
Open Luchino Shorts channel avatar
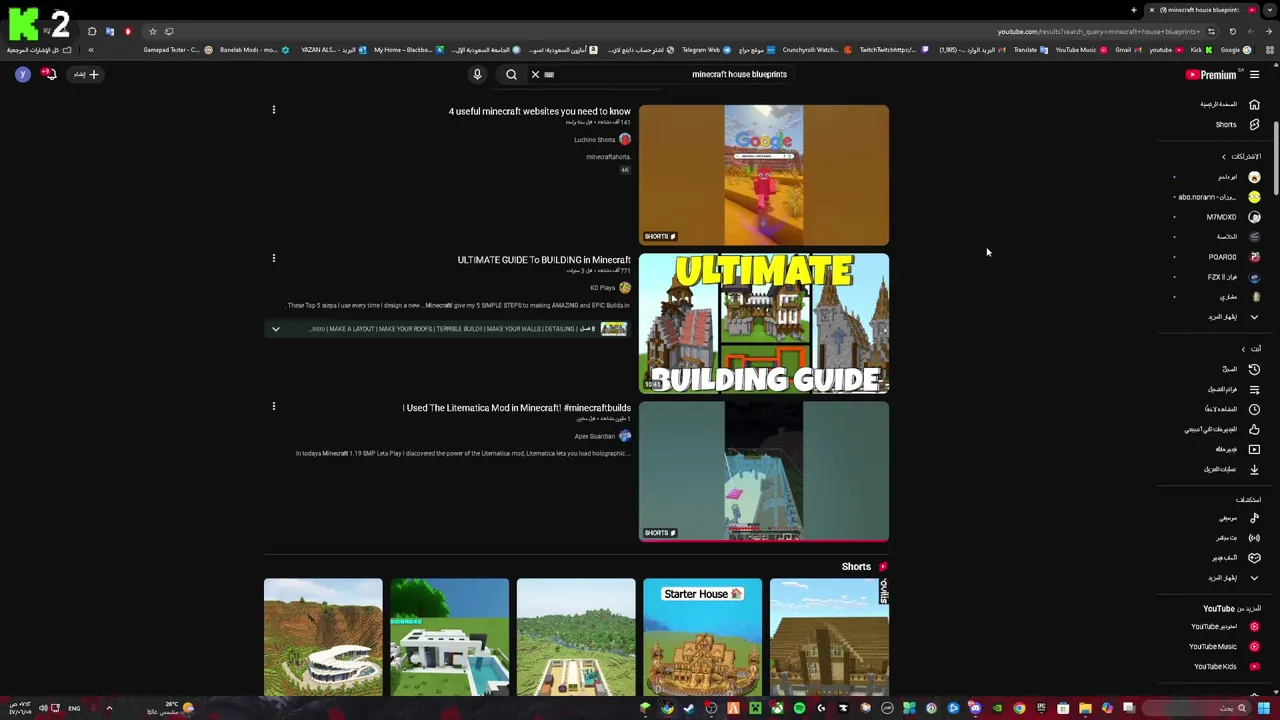(625, 140)
